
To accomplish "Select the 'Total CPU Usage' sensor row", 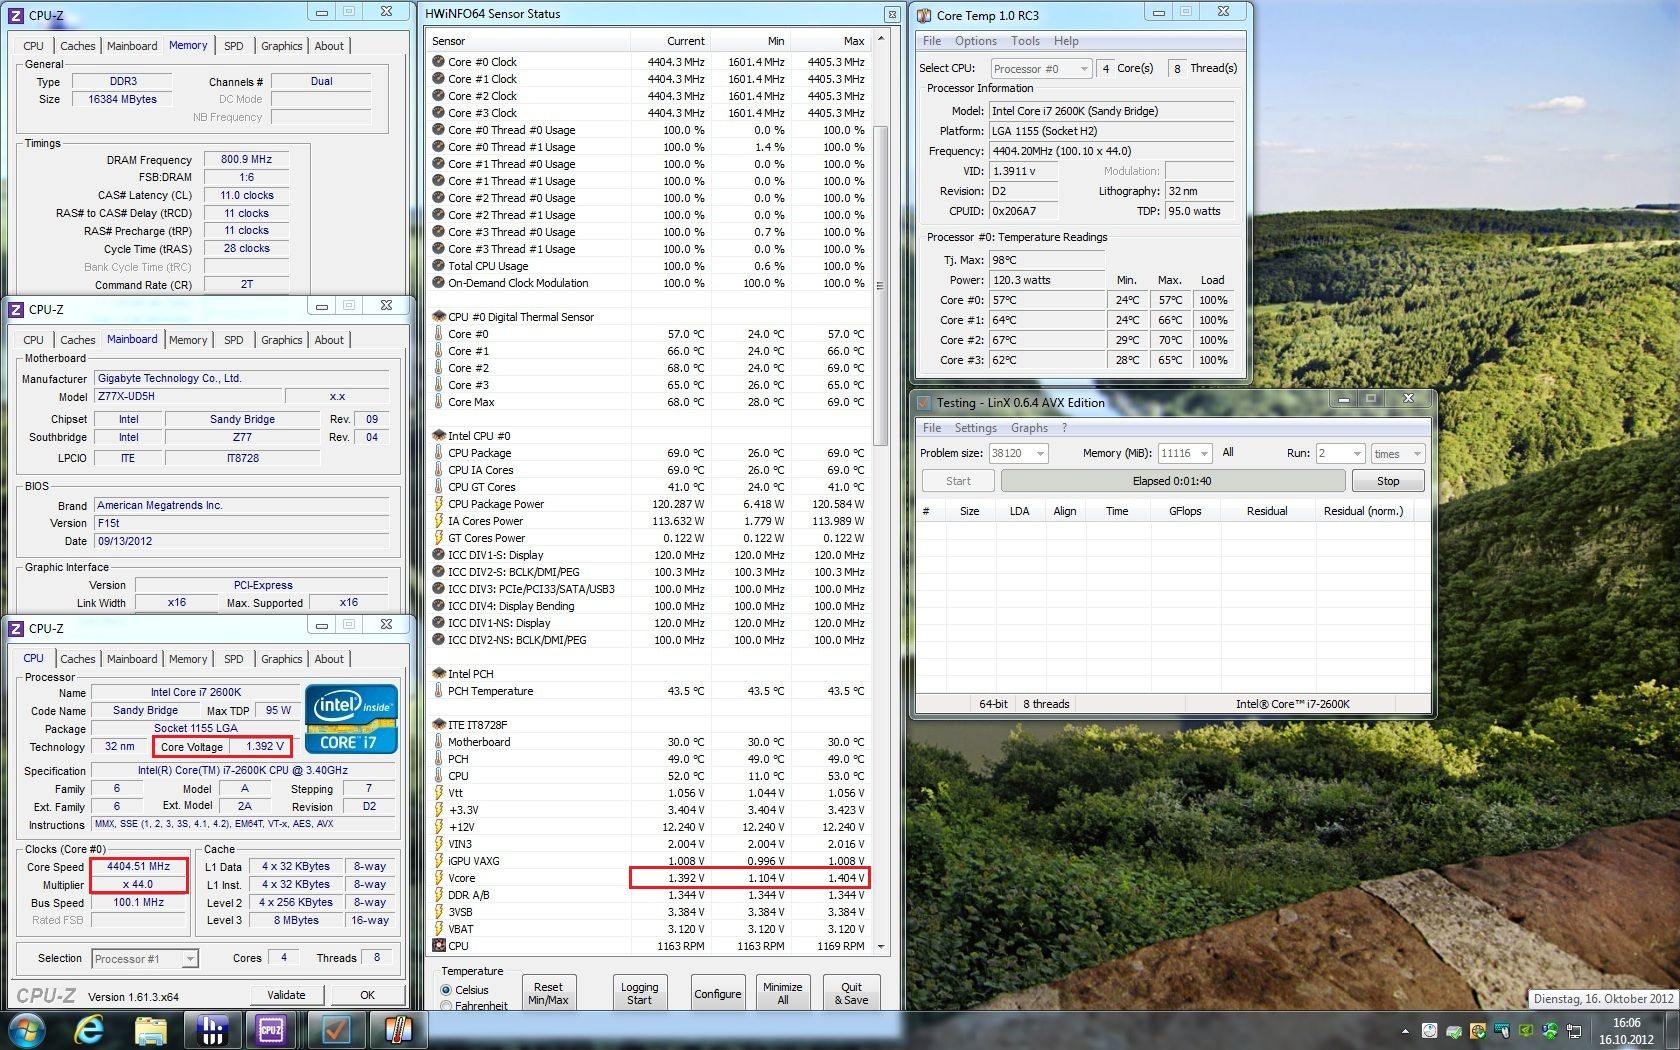I will coord(650,266).
